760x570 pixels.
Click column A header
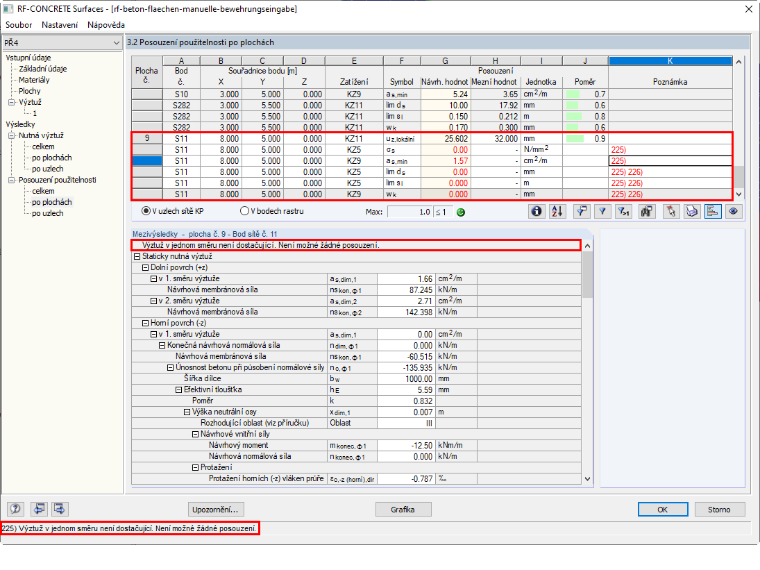(x=181, y=61)
